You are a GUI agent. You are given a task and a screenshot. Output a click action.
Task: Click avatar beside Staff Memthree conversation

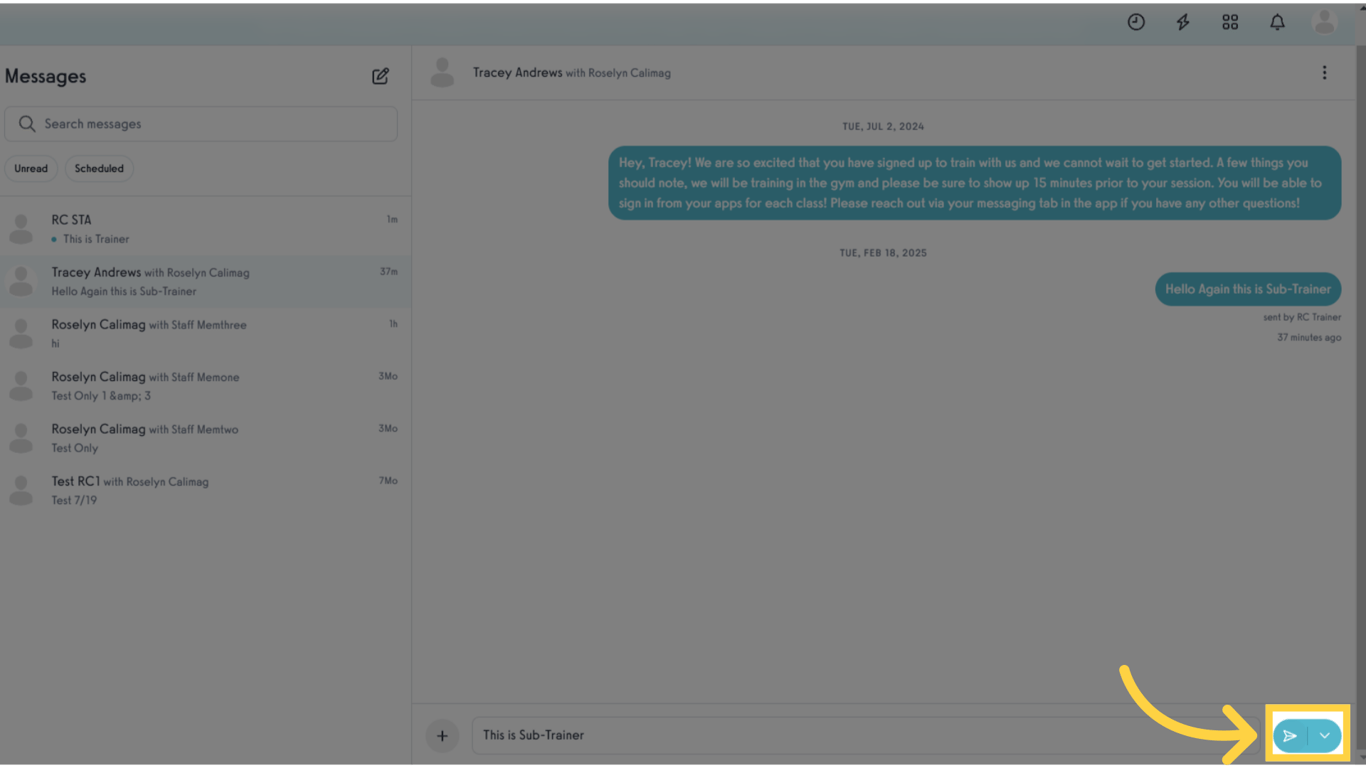(x=21, y=334)
